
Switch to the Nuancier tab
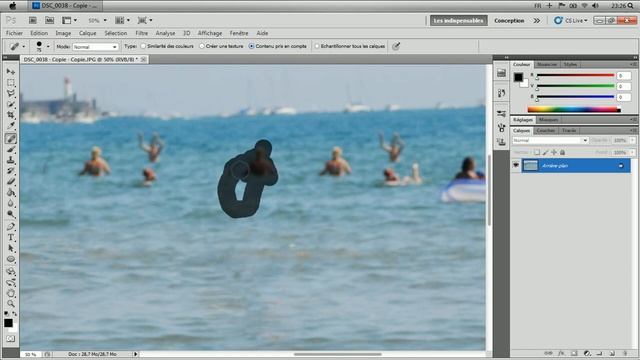[x=547, y=64]
